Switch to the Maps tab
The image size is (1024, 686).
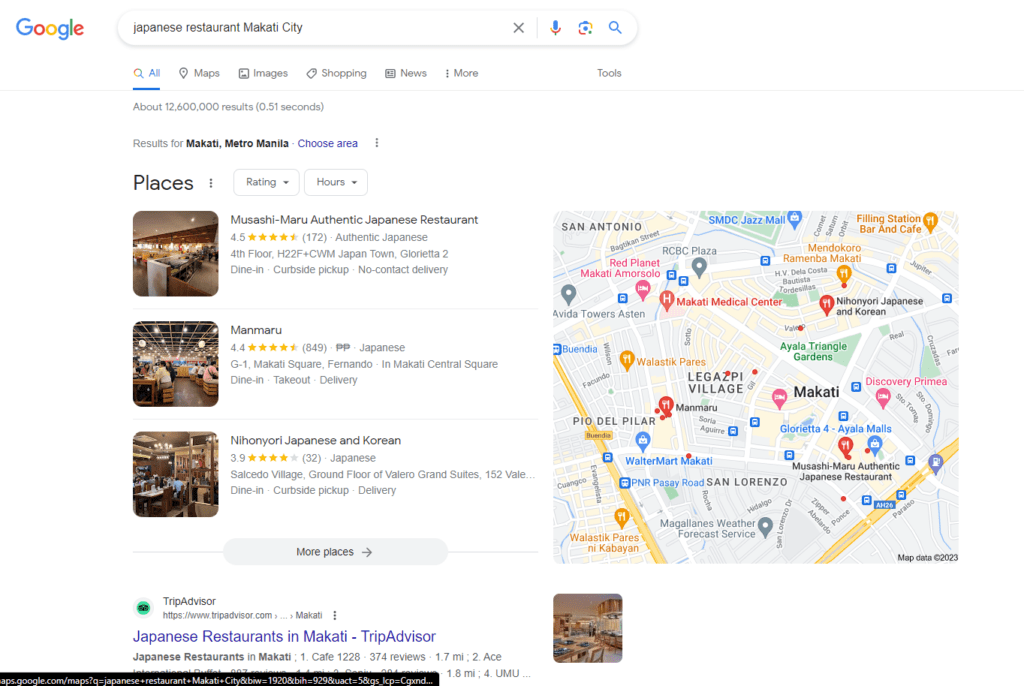pyautogui.click(x=199, y=73)
